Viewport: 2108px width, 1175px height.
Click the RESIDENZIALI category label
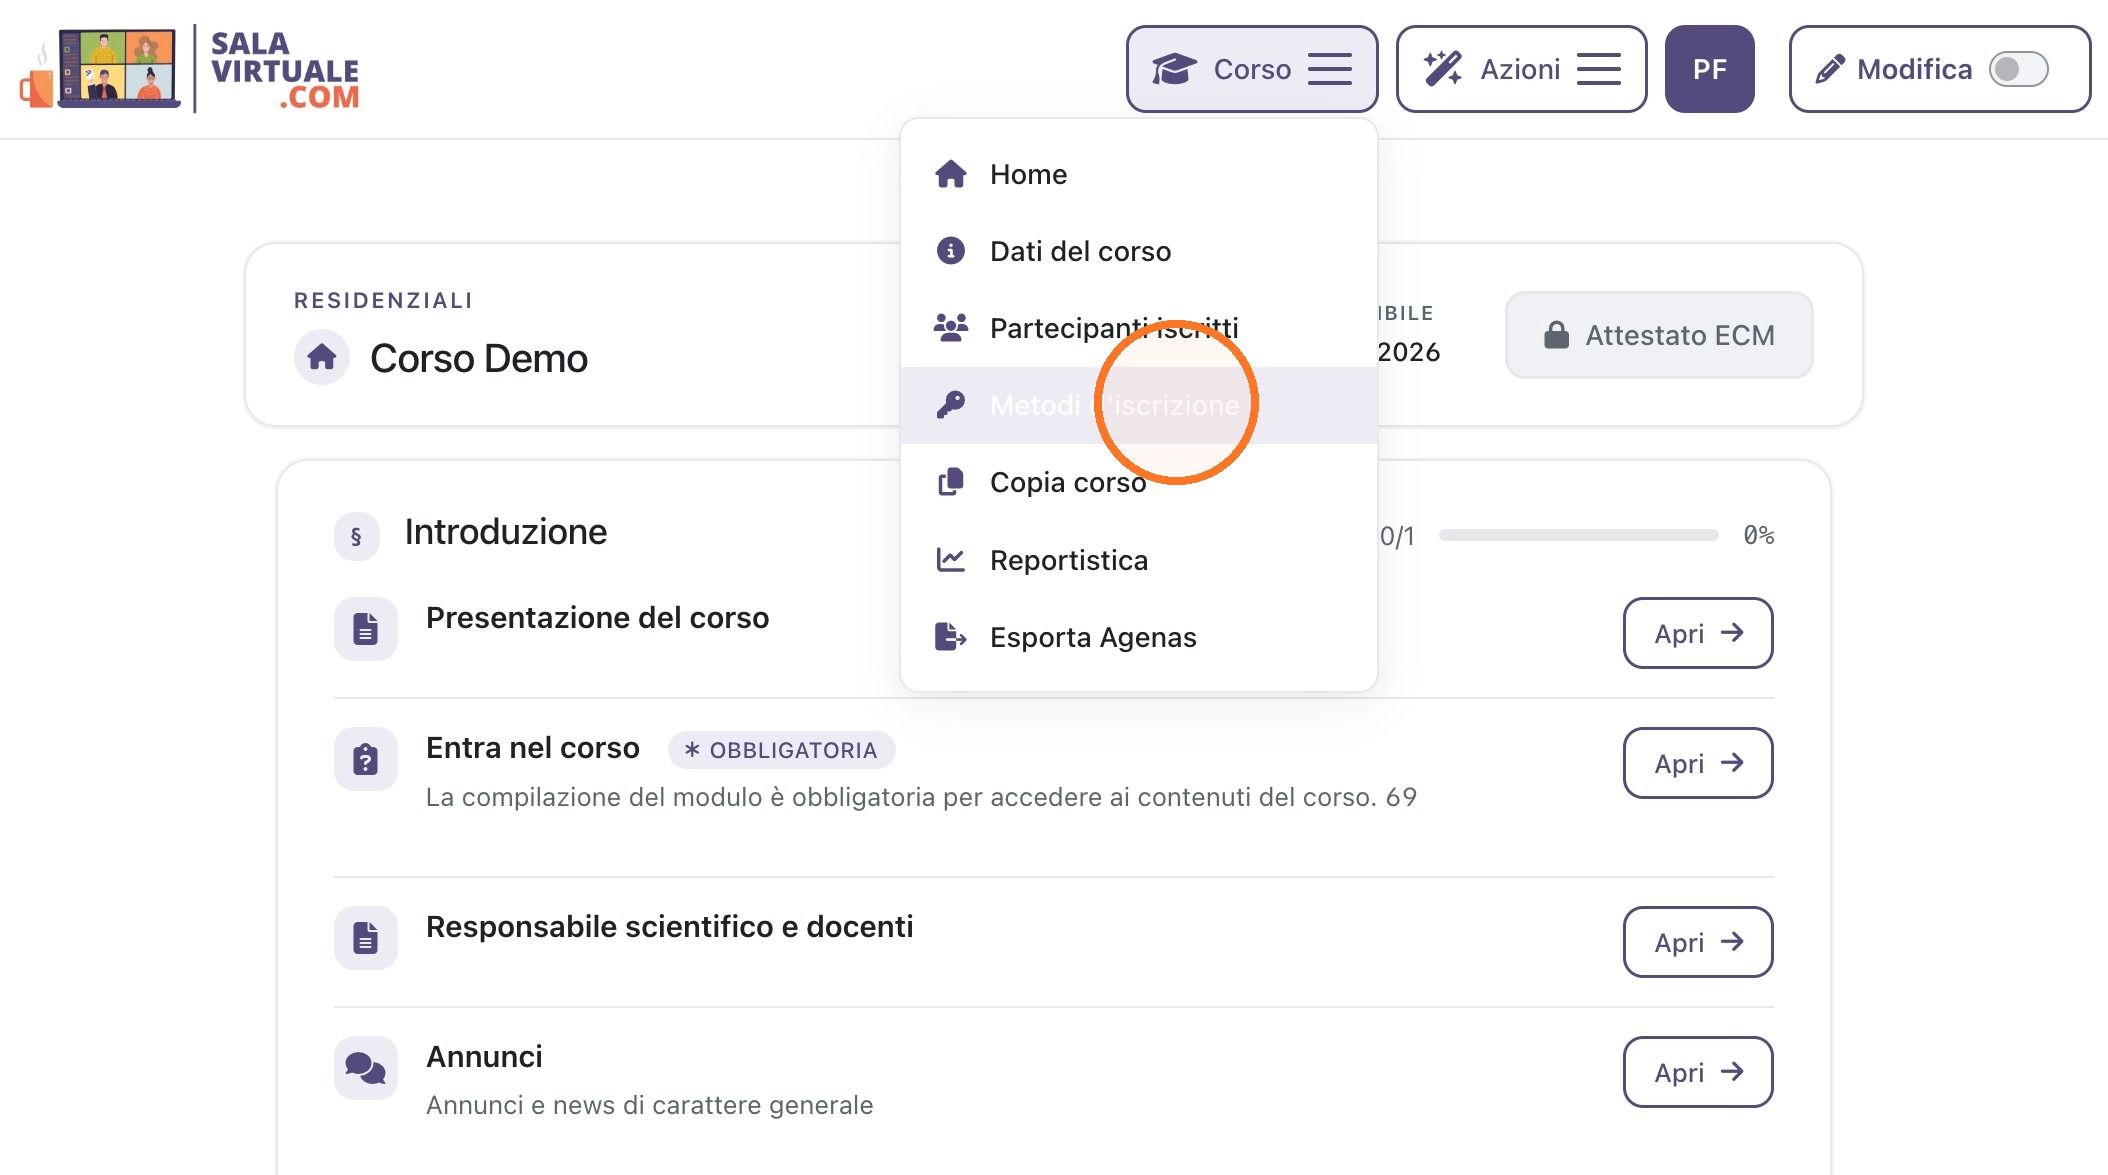pyautogui.click(x=384, y=301)
